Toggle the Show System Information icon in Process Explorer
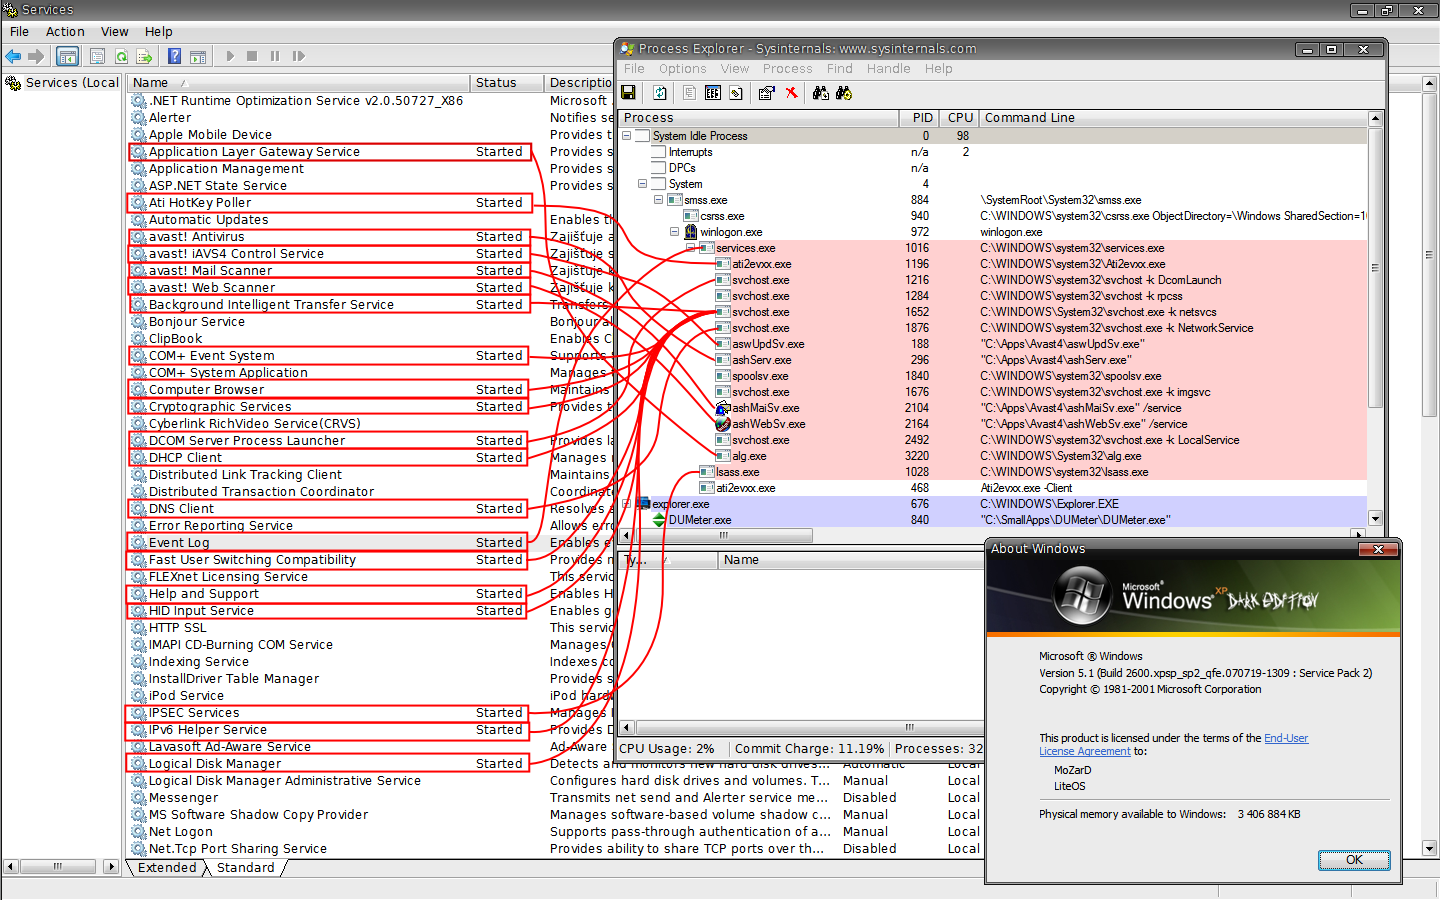 coord(712,93)
